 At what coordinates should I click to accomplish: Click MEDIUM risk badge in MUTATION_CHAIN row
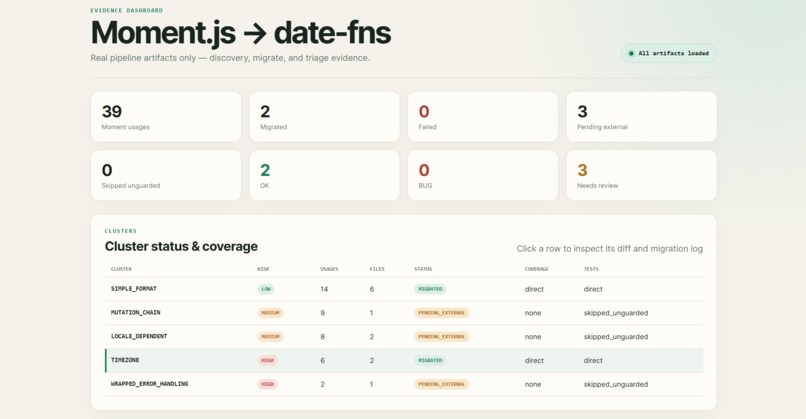[x=270, y=313]
